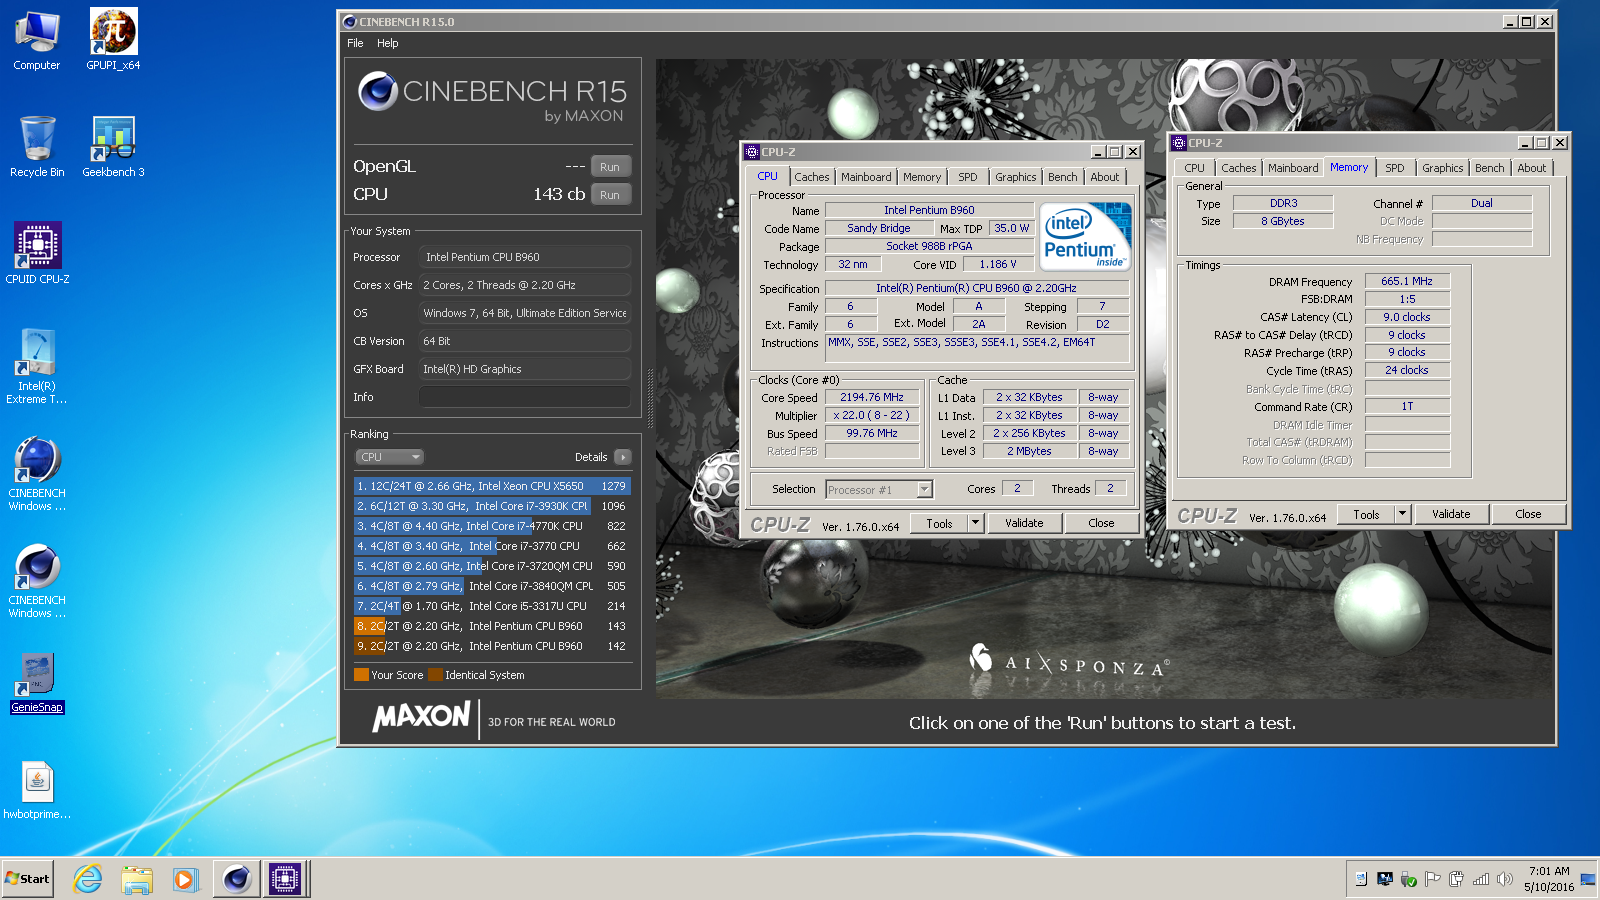Screen dimensions: 1600x900
Task: Click the ranking Details arrow button
Action: point(623,457)
